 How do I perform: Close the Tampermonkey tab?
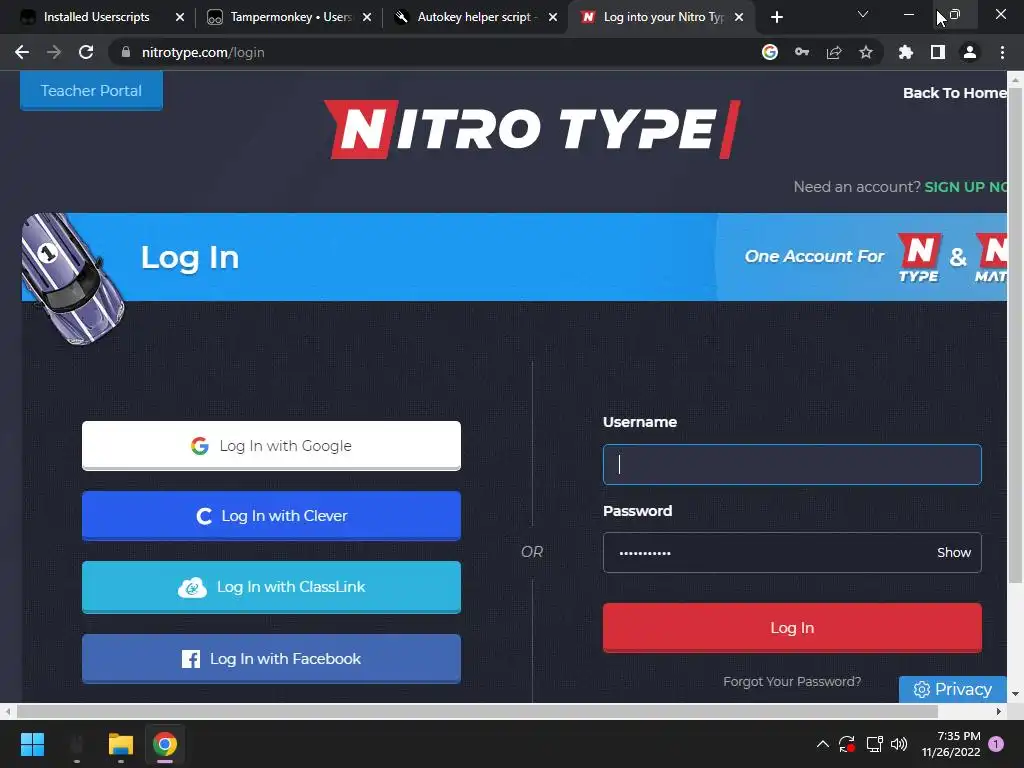pos(367,17)
